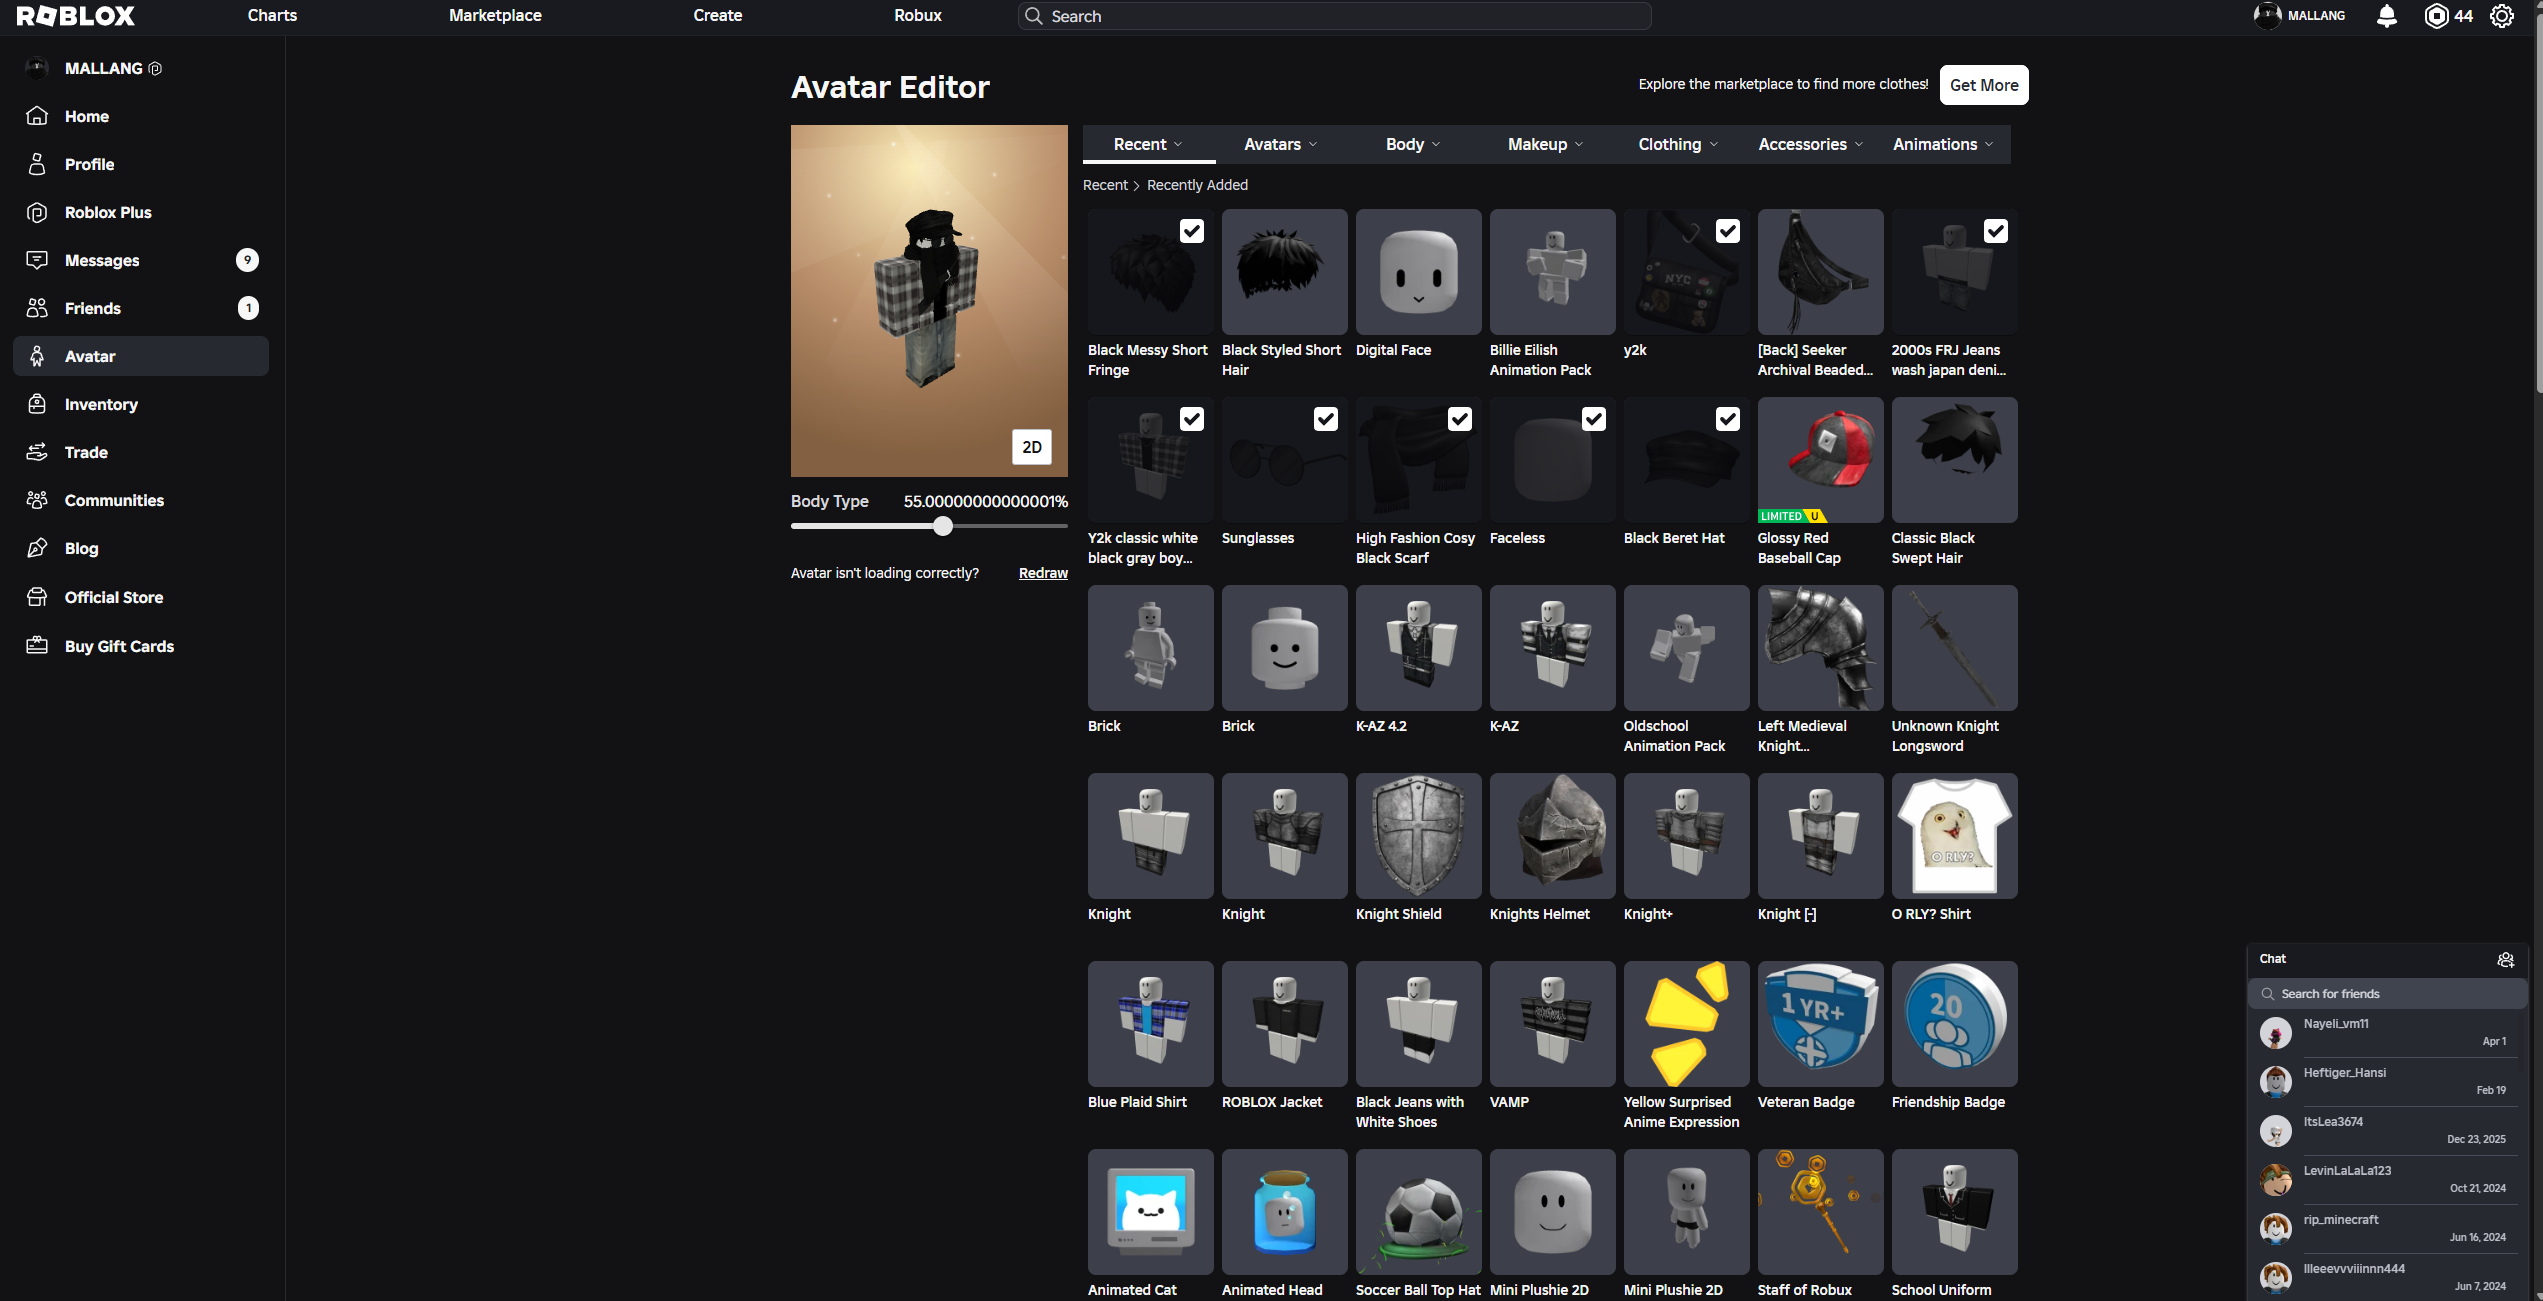Click MALLANG avatar in top bar
This screenshot has height=1301, width=2543.
2267,16
